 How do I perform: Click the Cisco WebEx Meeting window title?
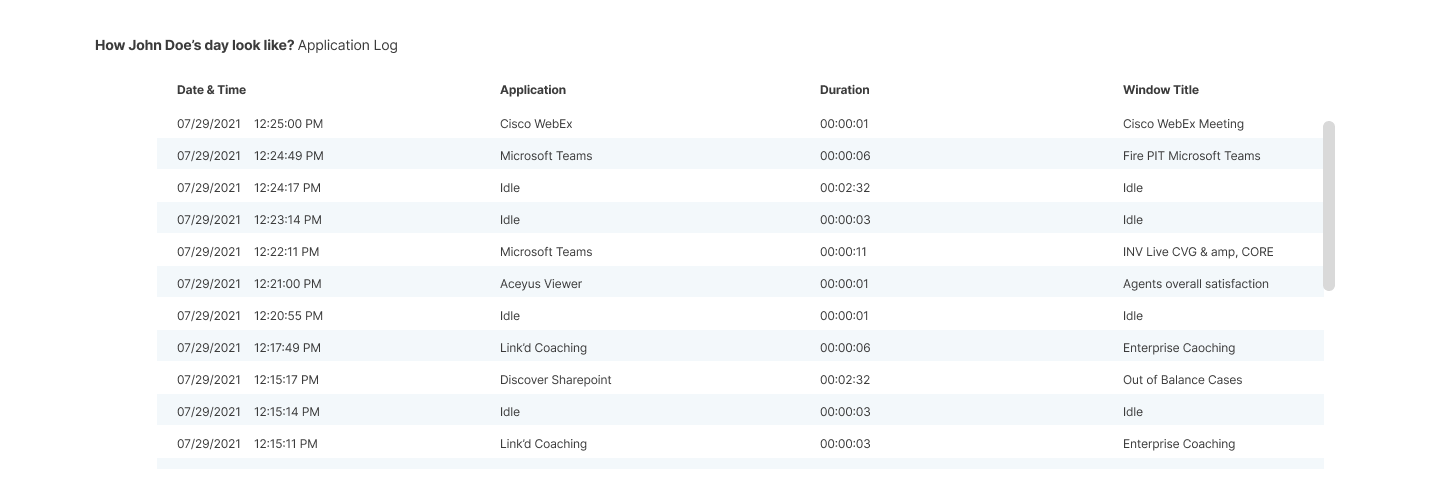[x=1183, y=124]
